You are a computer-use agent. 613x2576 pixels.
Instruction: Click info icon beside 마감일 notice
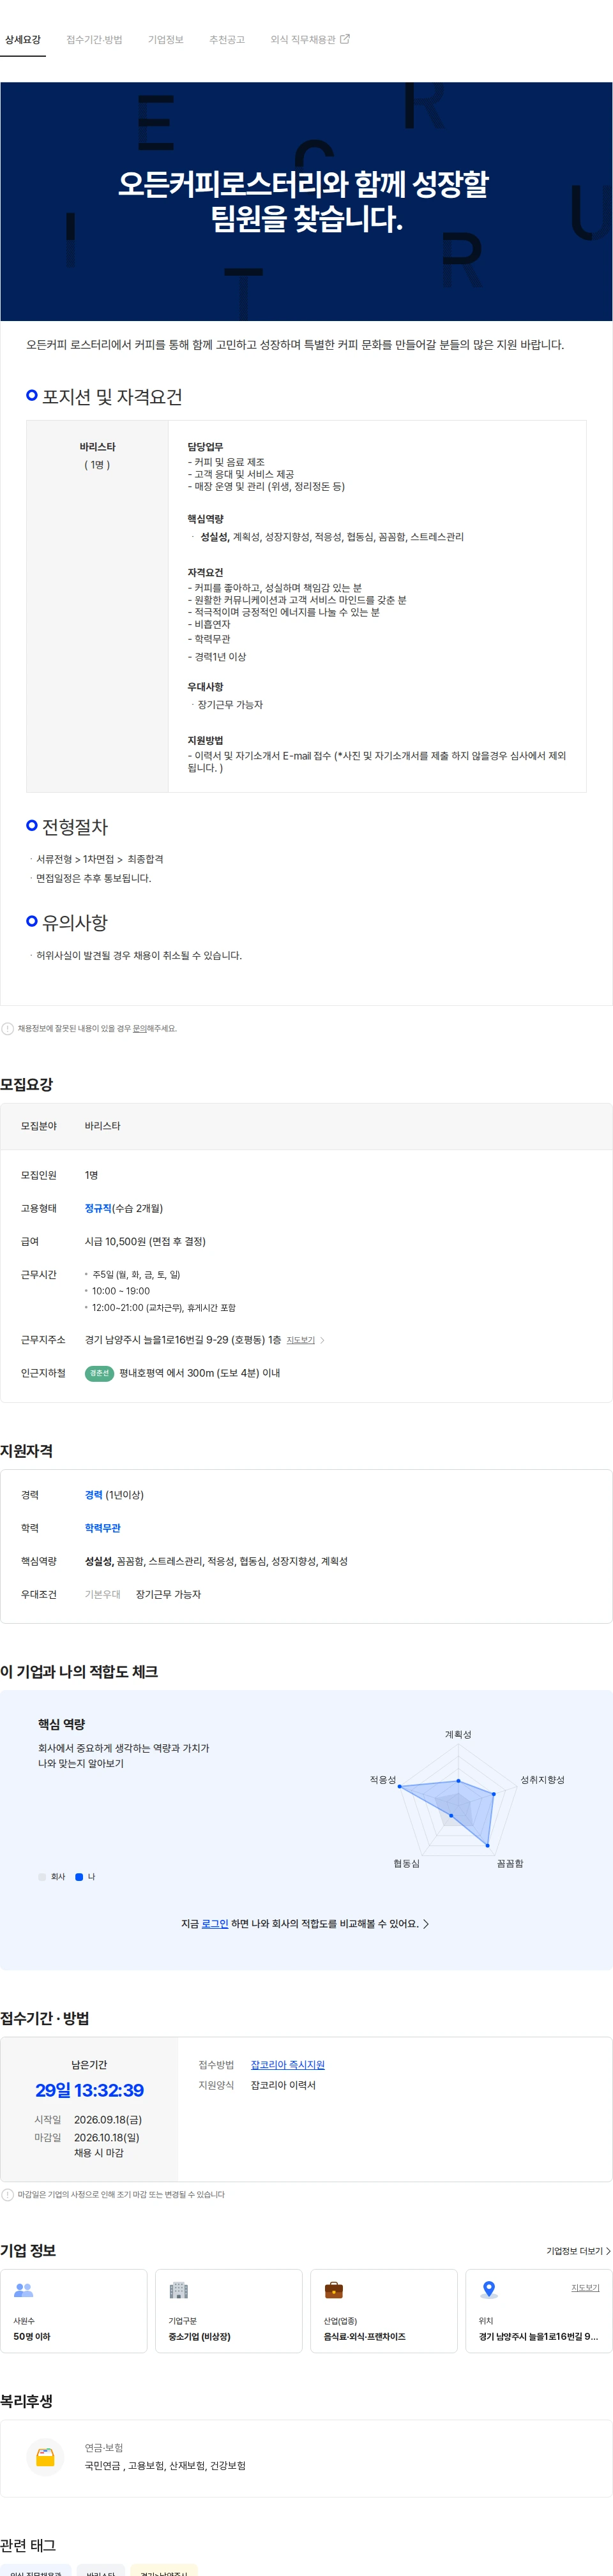8,2194
